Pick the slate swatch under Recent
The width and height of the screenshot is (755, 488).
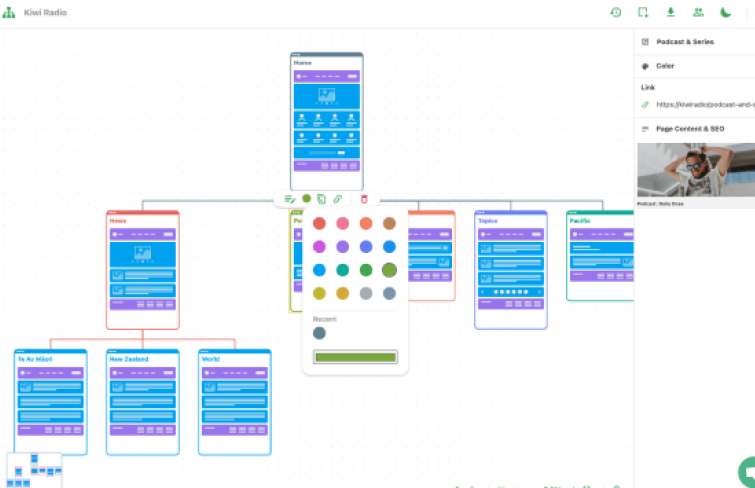tap(319, 333)
